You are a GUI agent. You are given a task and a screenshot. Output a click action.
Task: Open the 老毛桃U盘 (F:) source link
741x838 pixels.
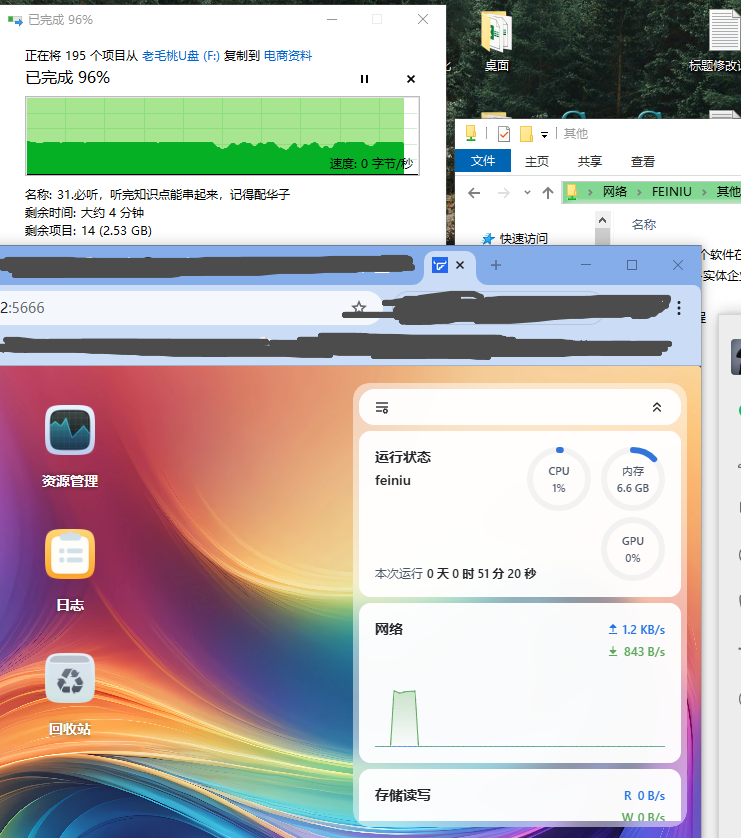tap(181, 56)
